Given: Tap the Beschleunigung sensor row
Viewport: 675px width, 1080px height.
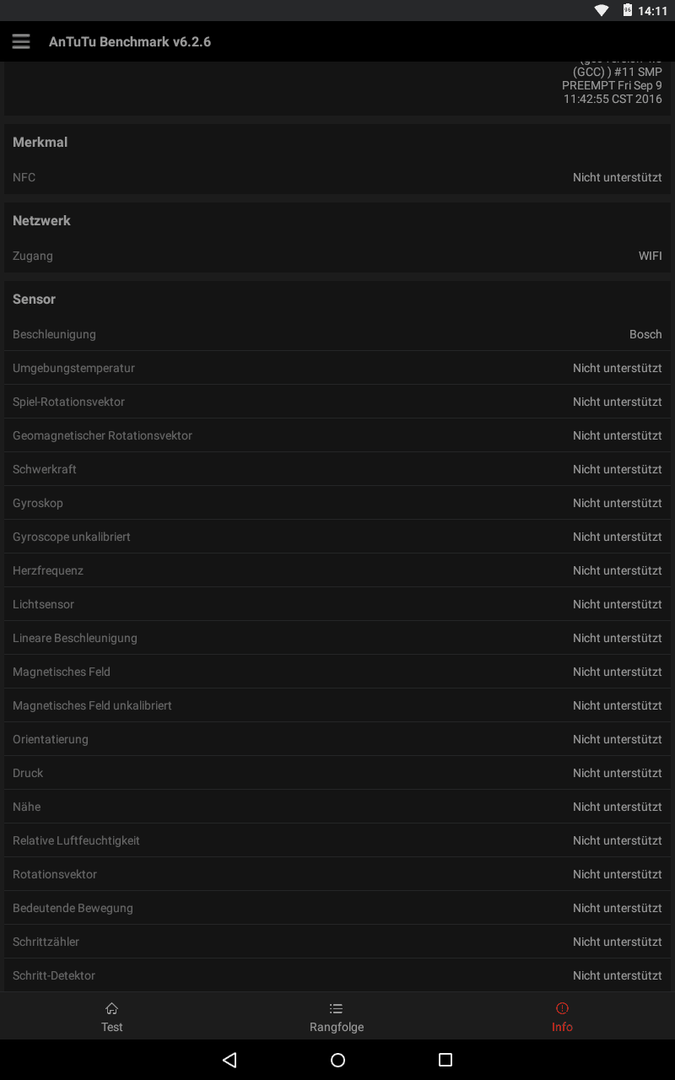Looking at the screenshot, I should pos(338,334).
